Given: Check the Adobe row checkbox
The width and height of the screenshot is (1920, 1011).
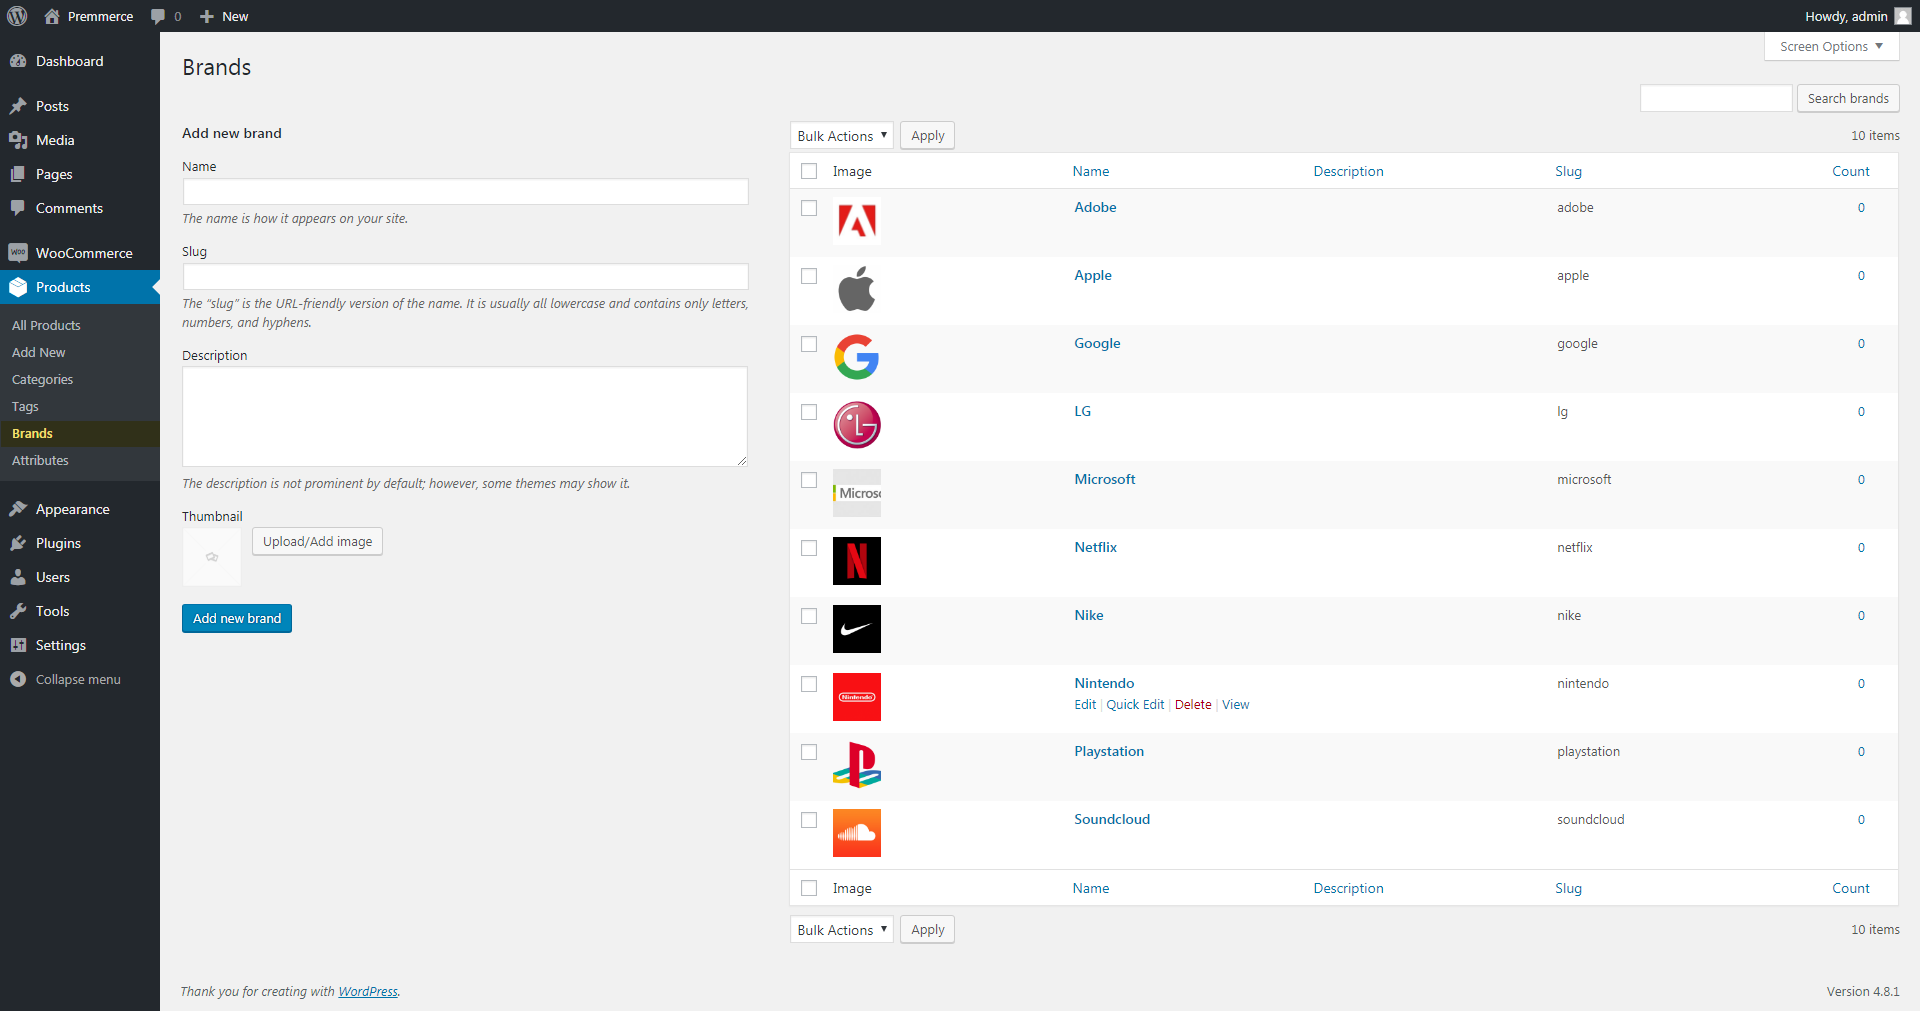Looking at the screenshot, I should point(809,208).
